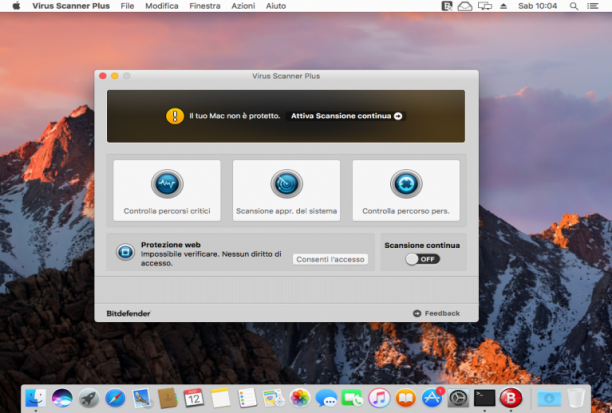Open the Finestra menu
612x413 pixels.
(205, 6)
